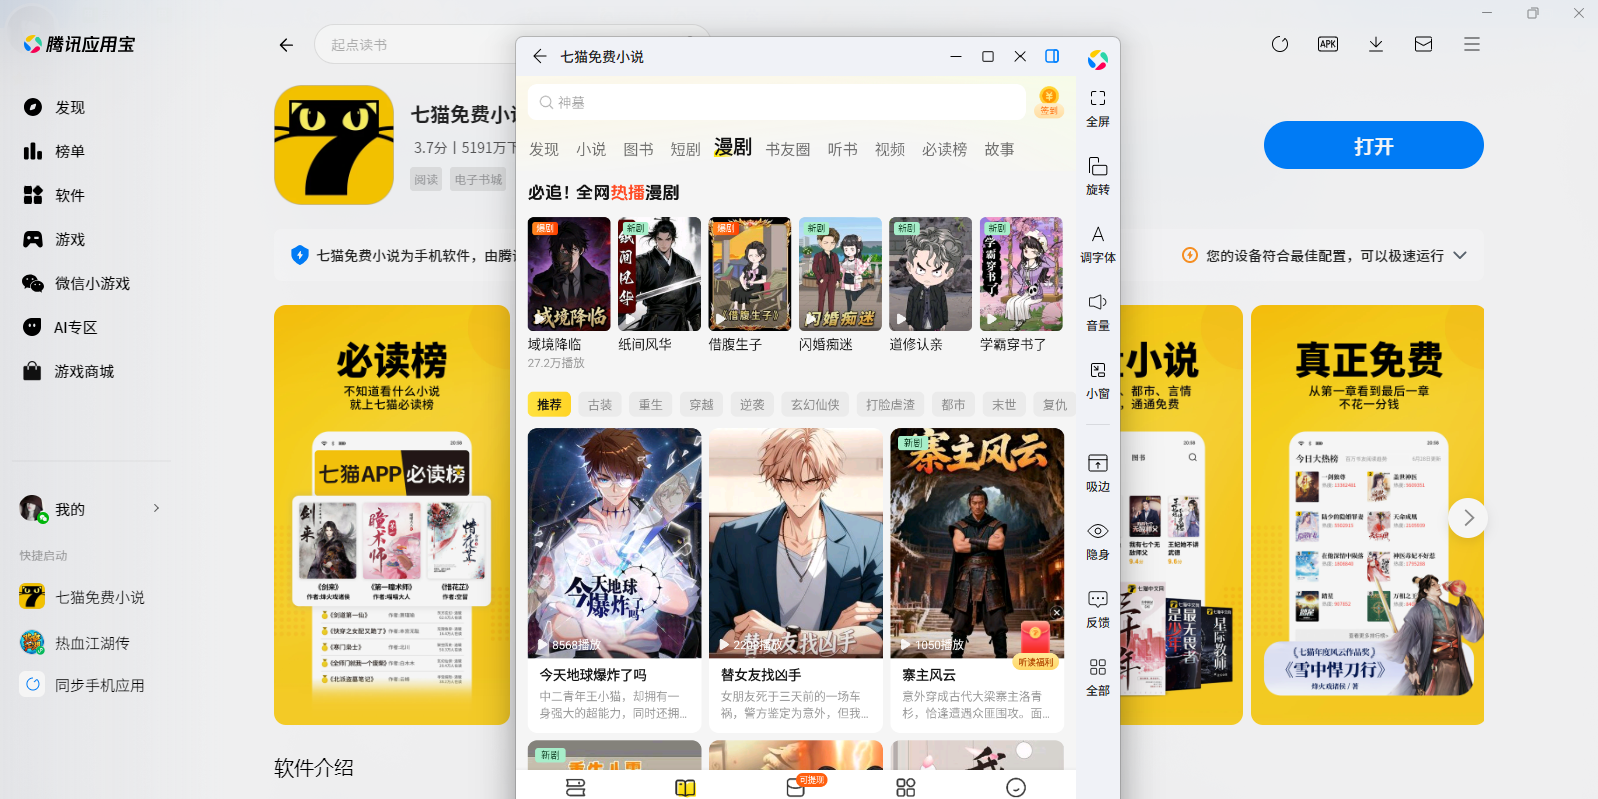Open the volume (音量) control
Screen dimensions: 1598x799
[1097, 303]
